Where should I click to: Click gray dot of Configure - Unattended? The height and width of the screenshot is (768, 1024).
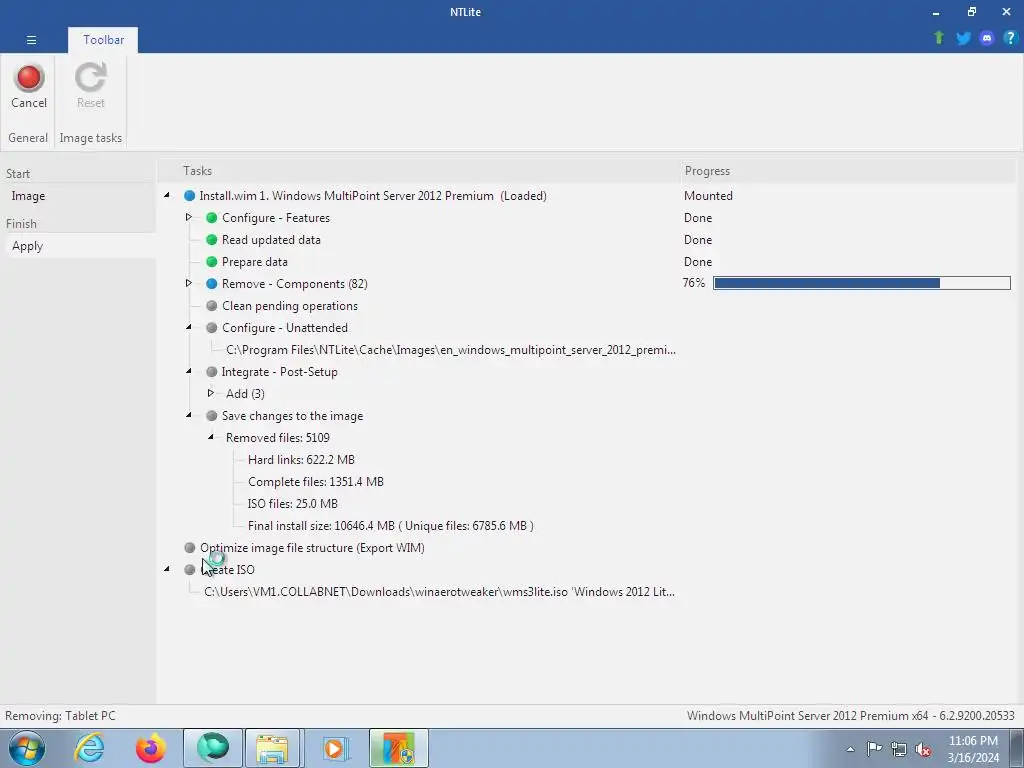pos(212,328)
